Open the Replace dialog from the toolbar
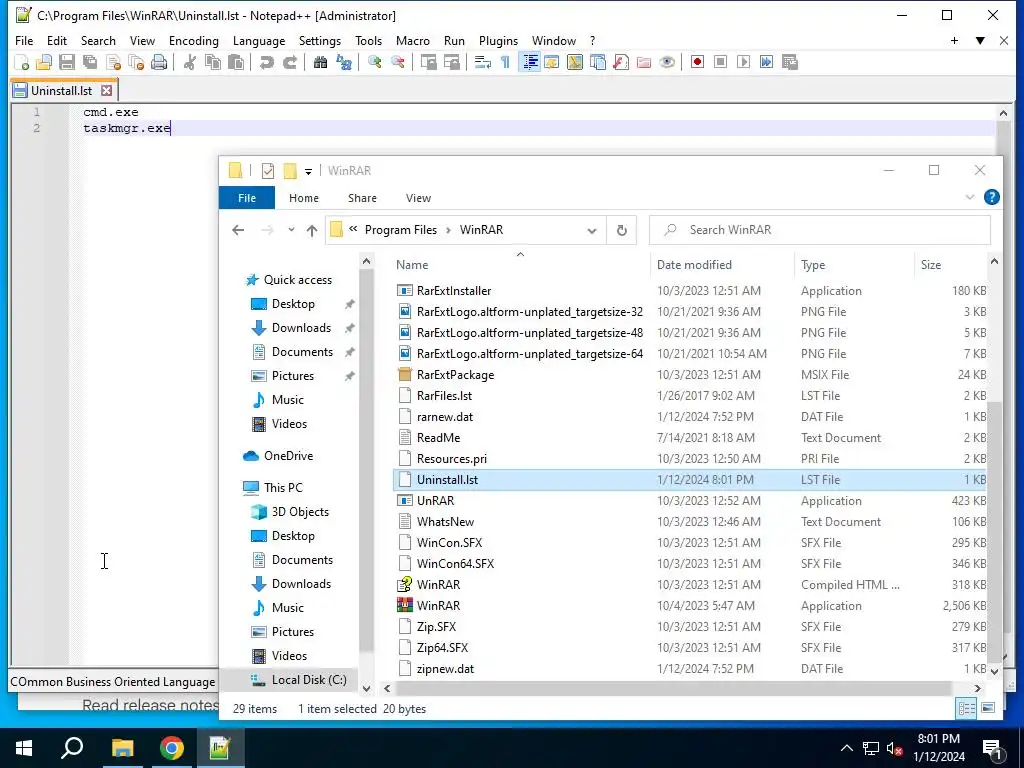Viewport: 1024px width, 768px height. [344, 62]
